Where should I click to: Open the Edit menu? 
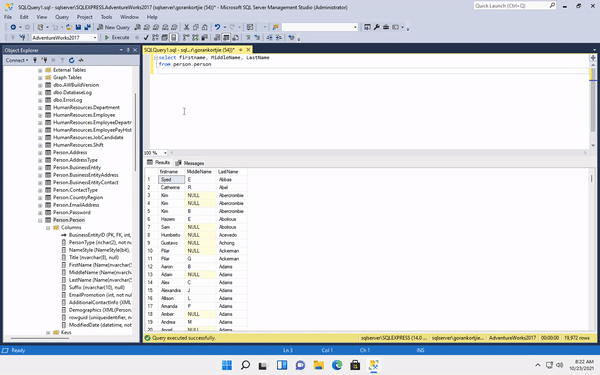click(24, 17)
